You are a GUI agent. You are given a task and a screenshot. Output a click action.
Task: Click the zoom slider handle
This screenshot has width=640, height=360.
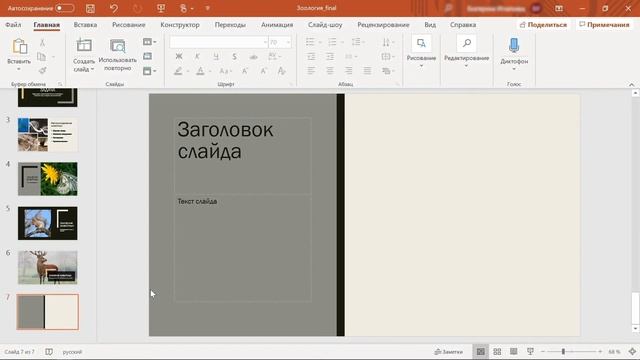pyautogui.click(x=563, y=352)
